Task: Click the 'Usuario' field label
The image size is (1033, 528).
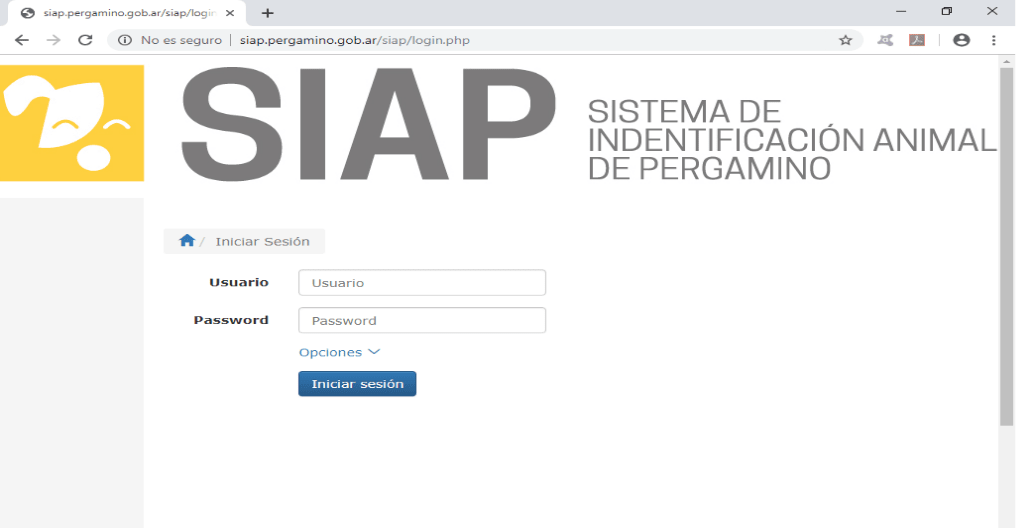Action: (x=238, y=282)
